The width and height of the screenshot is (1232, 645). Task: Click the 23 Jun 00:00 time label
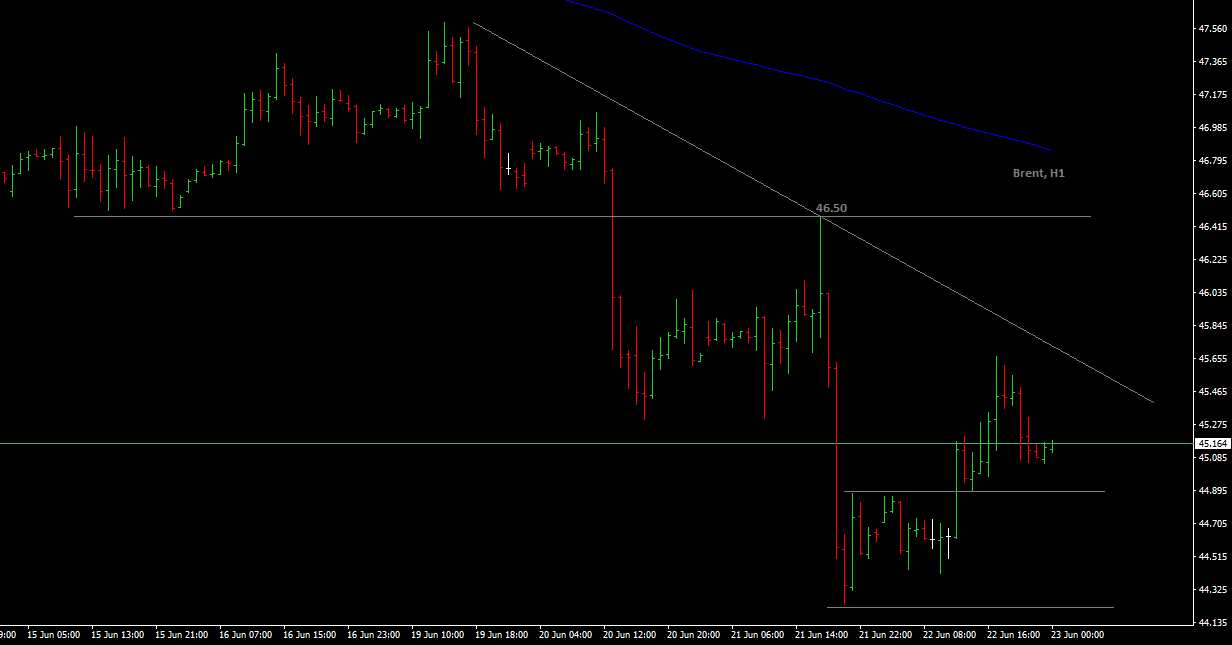click(x=1077, y=634)
